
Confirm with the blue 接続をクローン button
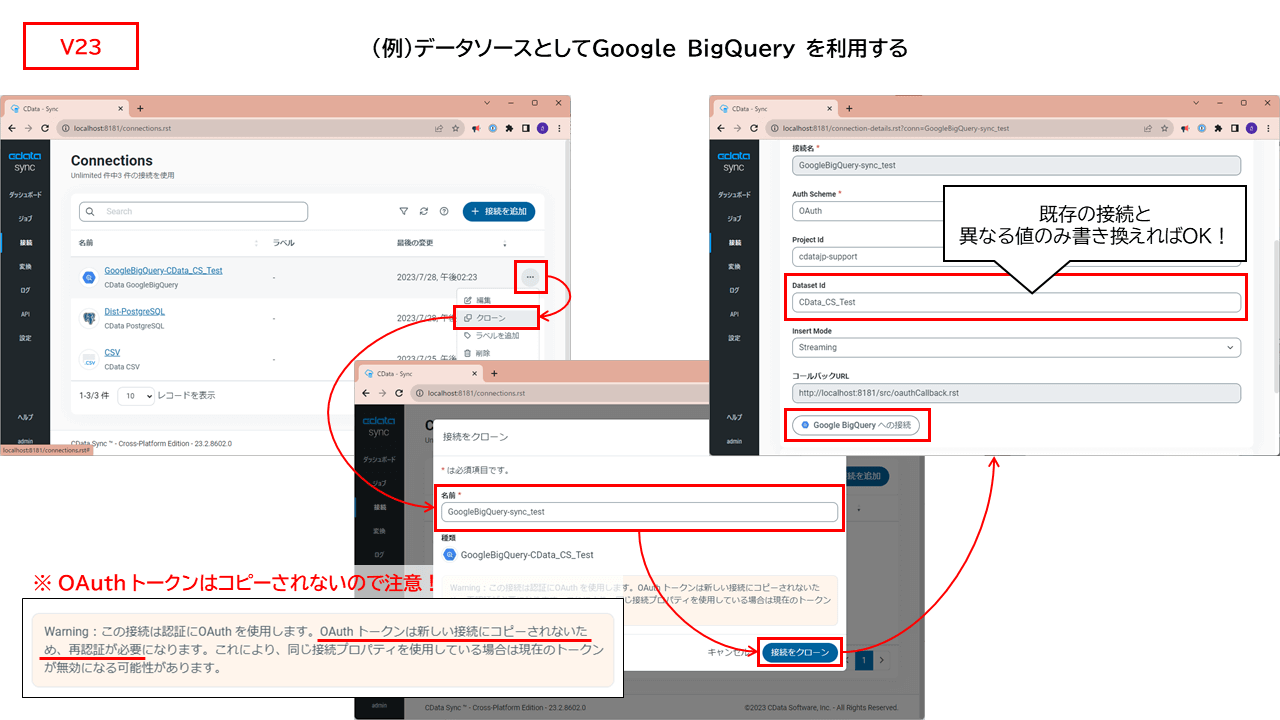pyautogui.click(x=800, y=652)
